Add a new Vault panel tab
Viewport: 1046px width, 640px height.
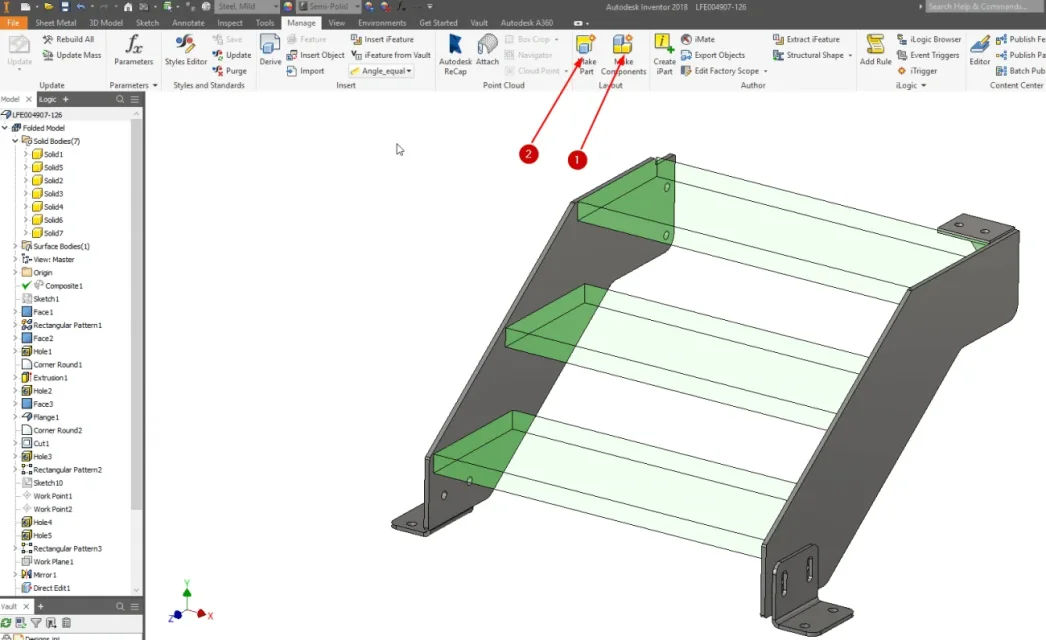pyautogui.click(x=40, y=606)
